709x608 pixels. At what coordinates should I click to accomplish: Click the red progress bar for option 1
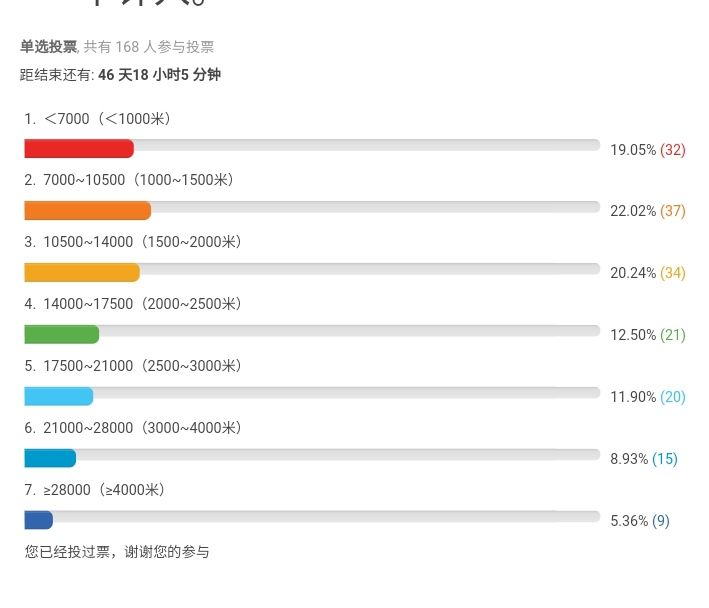click(79, 149)
